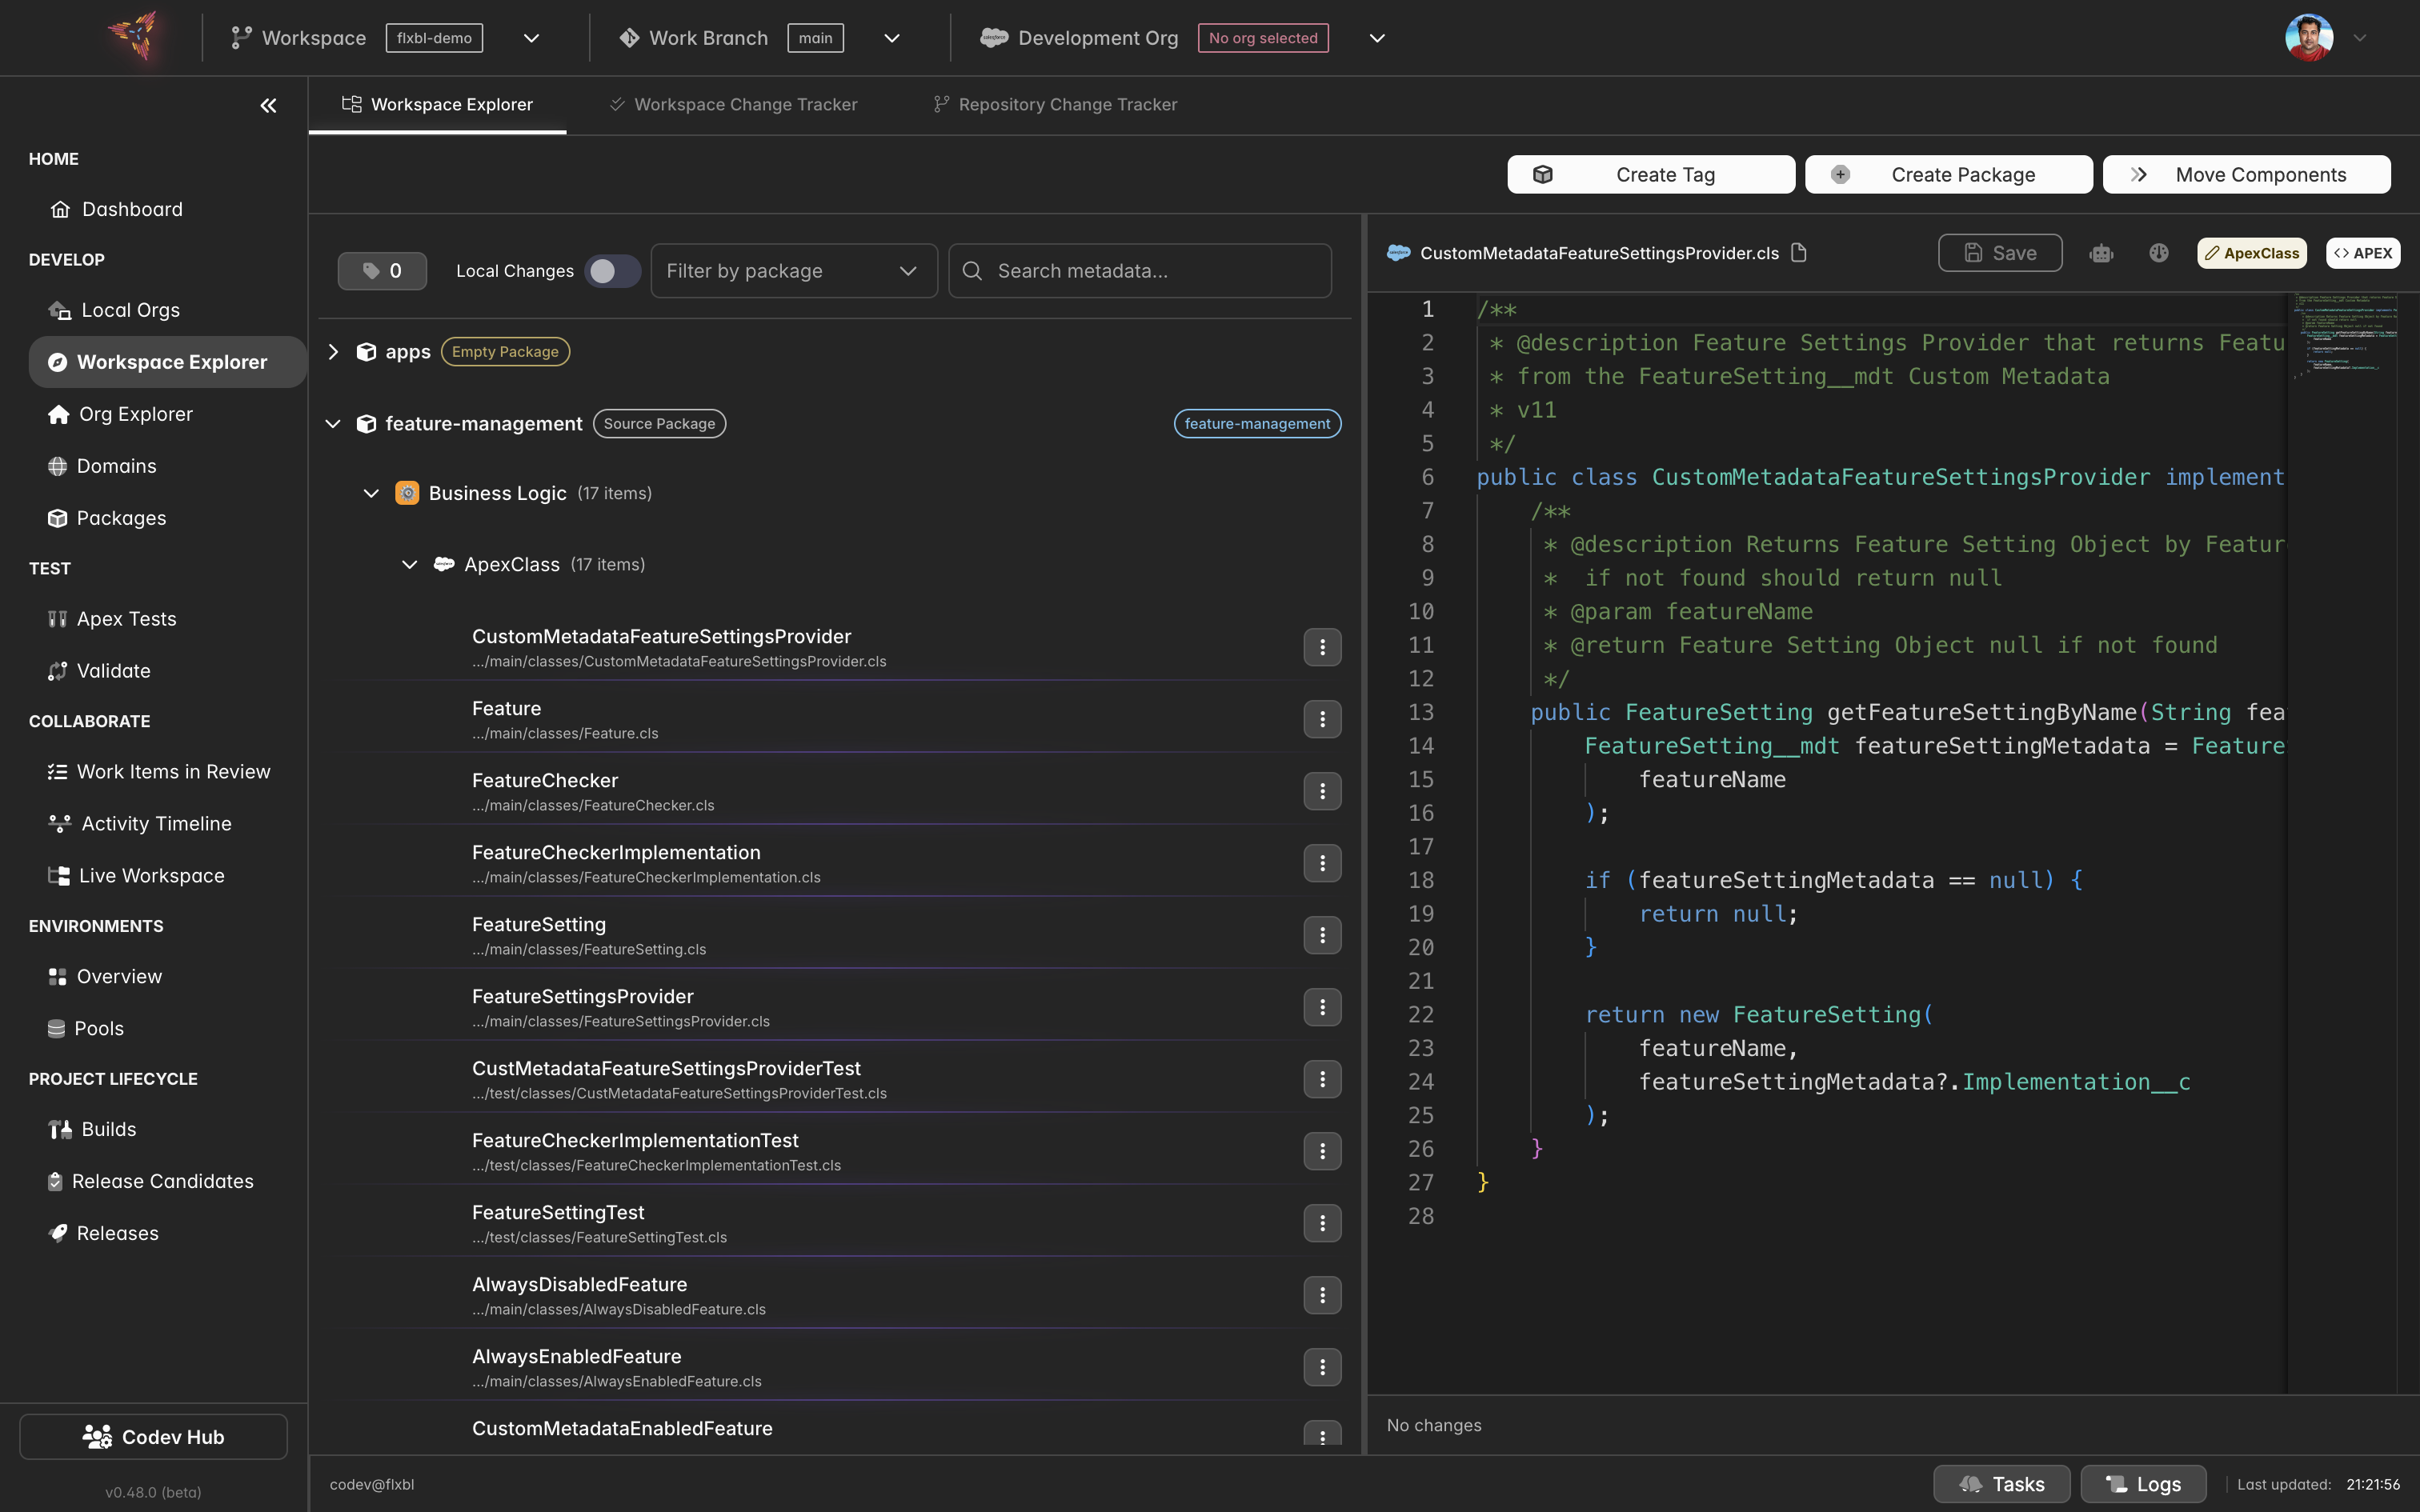Collapse the ApexClass folder
This screenshot has width=2420, height=1512.
tap(409, 565)
